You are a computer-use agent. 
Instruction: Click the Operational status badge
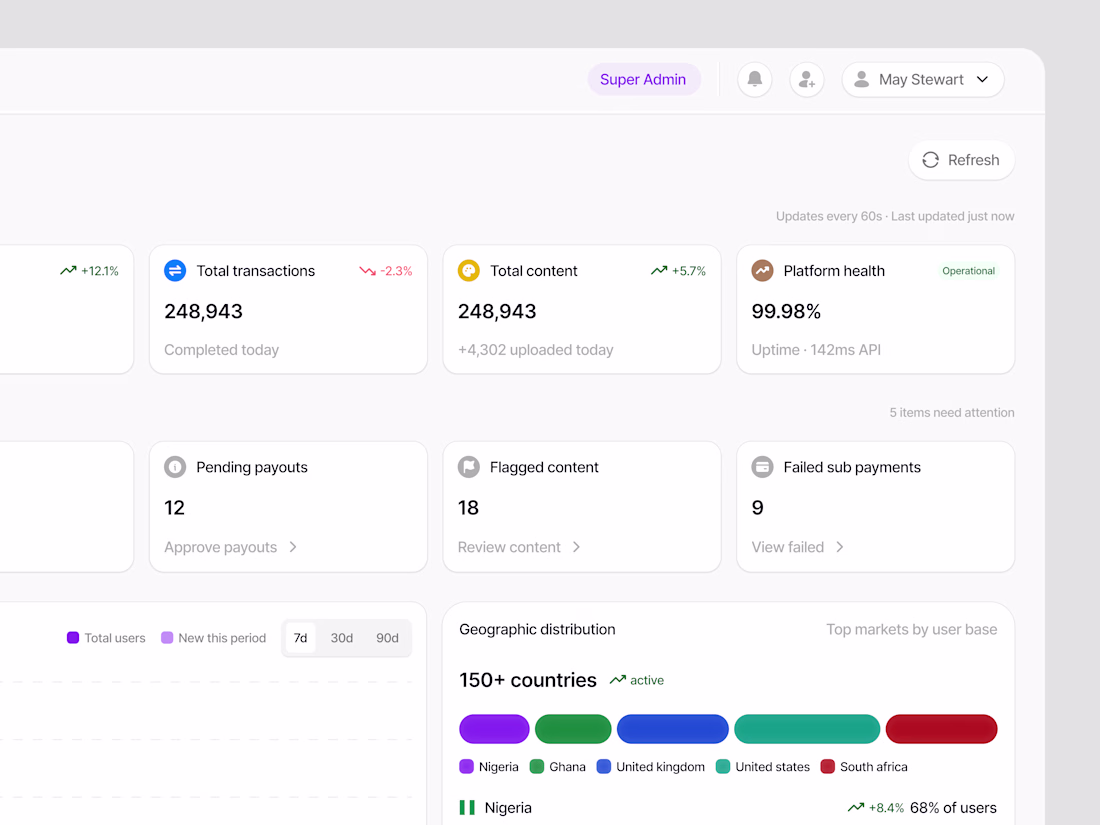coord(968,271)
